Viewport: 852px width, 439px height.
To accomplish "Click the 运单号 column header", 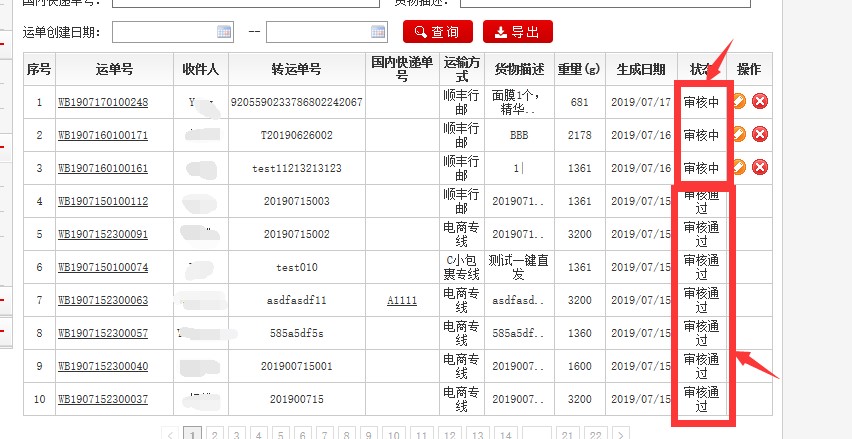I will click(x=114, y=69).
